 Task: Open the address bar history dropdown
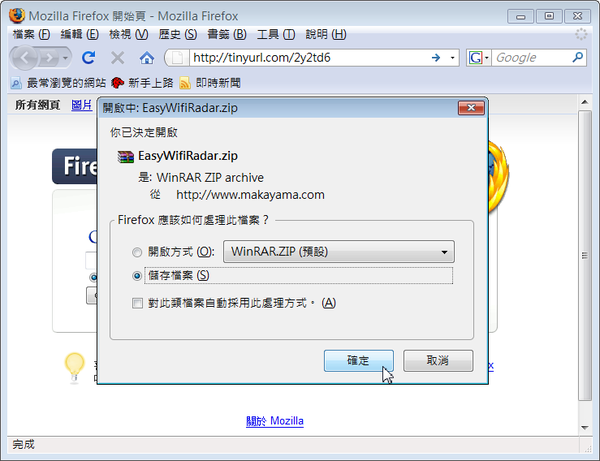tap(452, 58)
